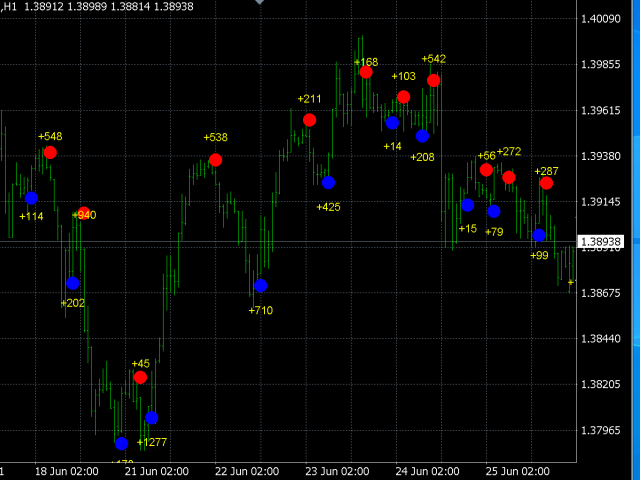Select the blue dot above +1277 label

[151, 418]
